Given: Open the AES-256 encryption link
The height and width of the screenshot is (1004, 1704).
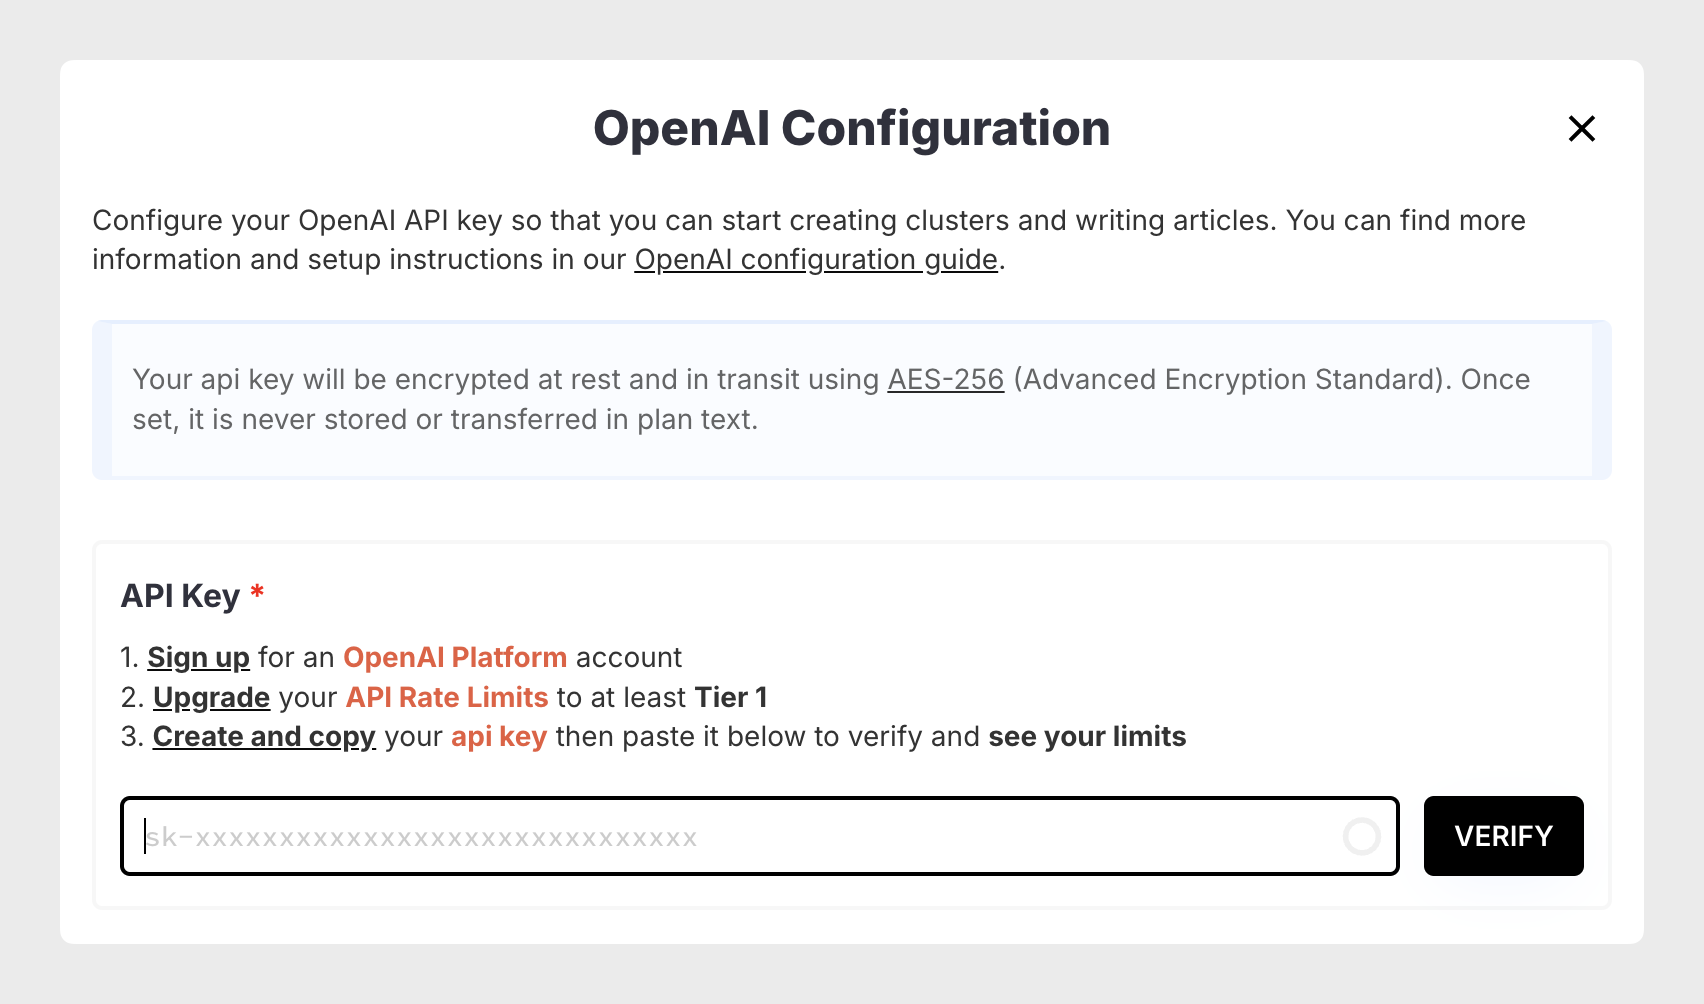Looking at the screenshot, I should (x=945, y=380).
